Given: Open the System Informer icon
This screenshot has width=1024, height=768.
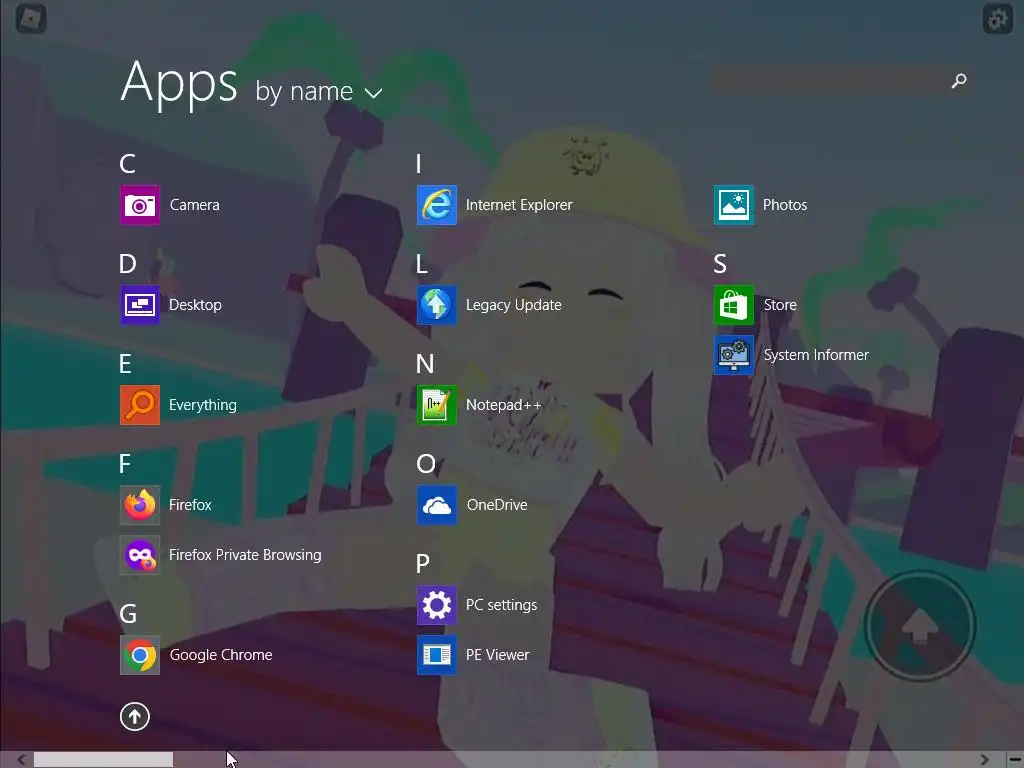Looking at the screenshot, I should [734, 355].
